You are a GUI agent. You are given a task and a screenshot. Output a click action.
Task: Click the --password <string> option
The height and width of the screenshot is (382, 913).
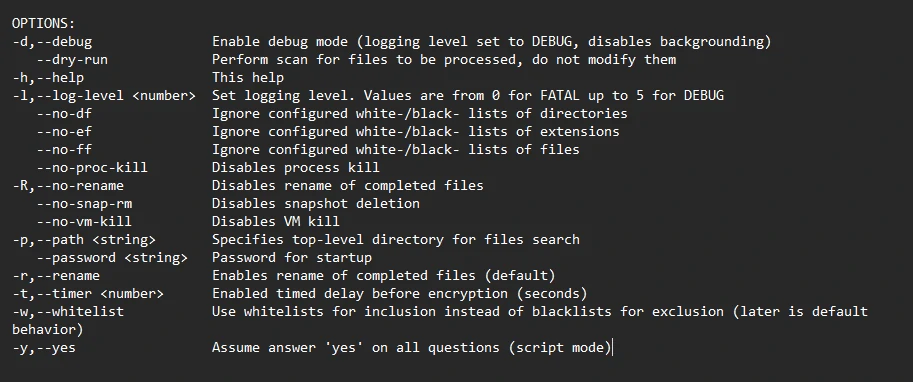tap(112, 259)
